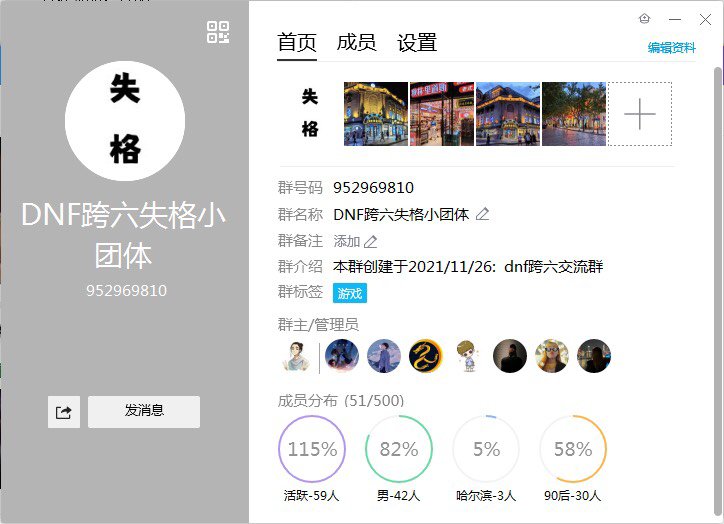Click the 哈尔滨-3人 label

[486, 496]
